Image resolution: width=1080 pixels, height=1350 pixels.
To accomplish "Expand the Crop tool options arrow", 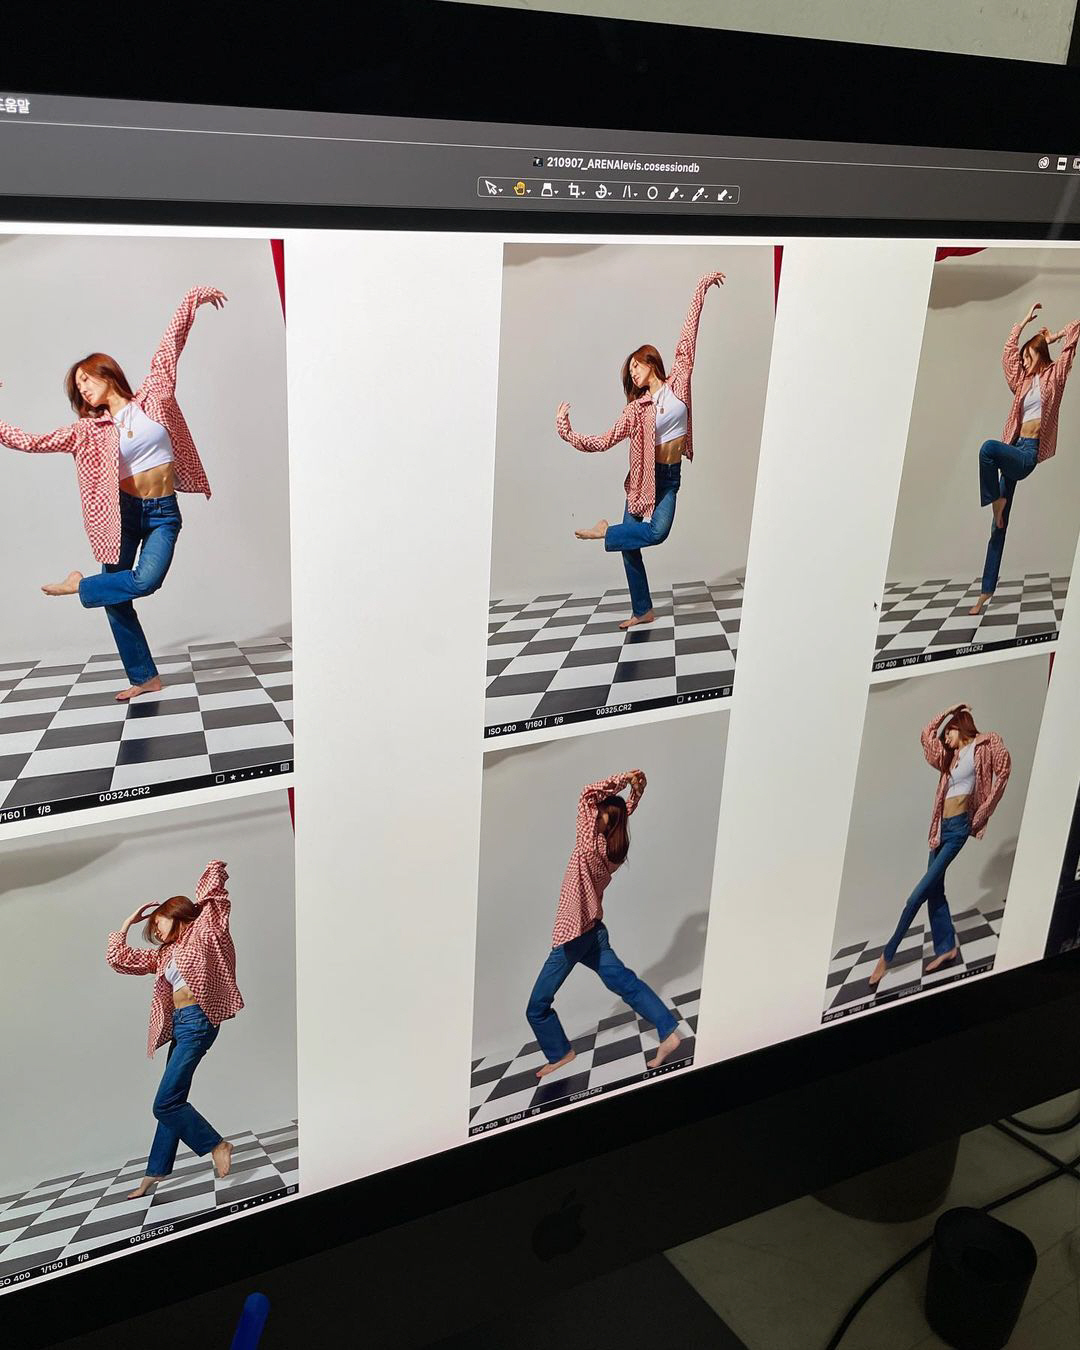I will tap(583, 193).
